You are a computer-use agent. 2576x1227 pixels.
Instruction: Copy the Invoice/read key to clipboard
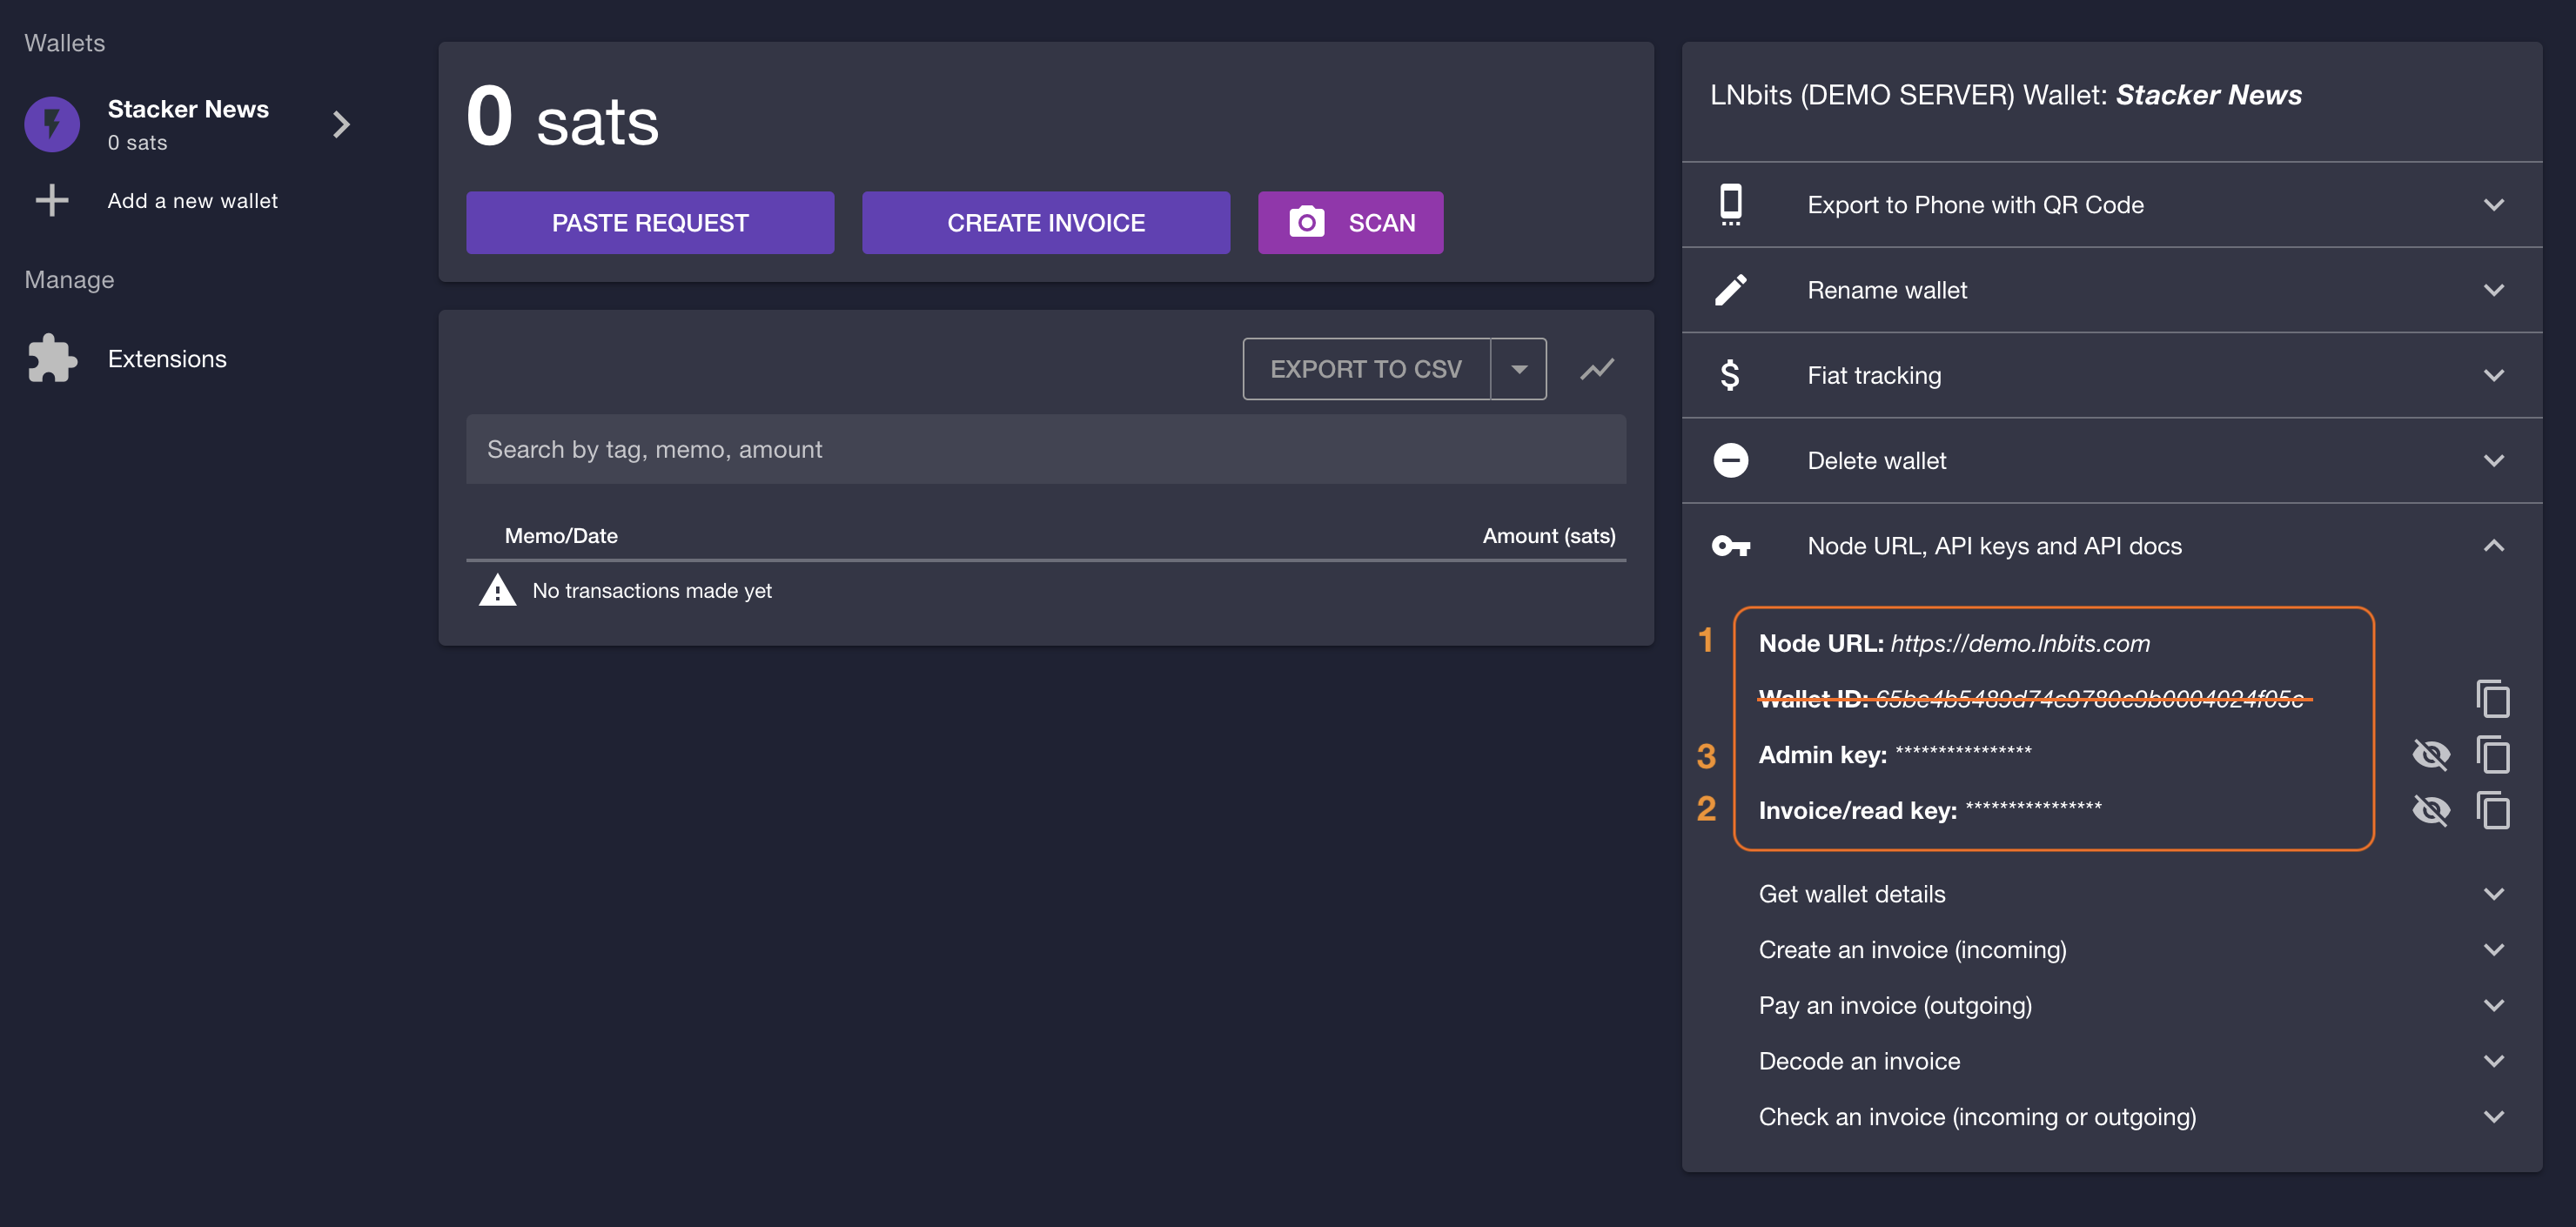pos(2493,810)
